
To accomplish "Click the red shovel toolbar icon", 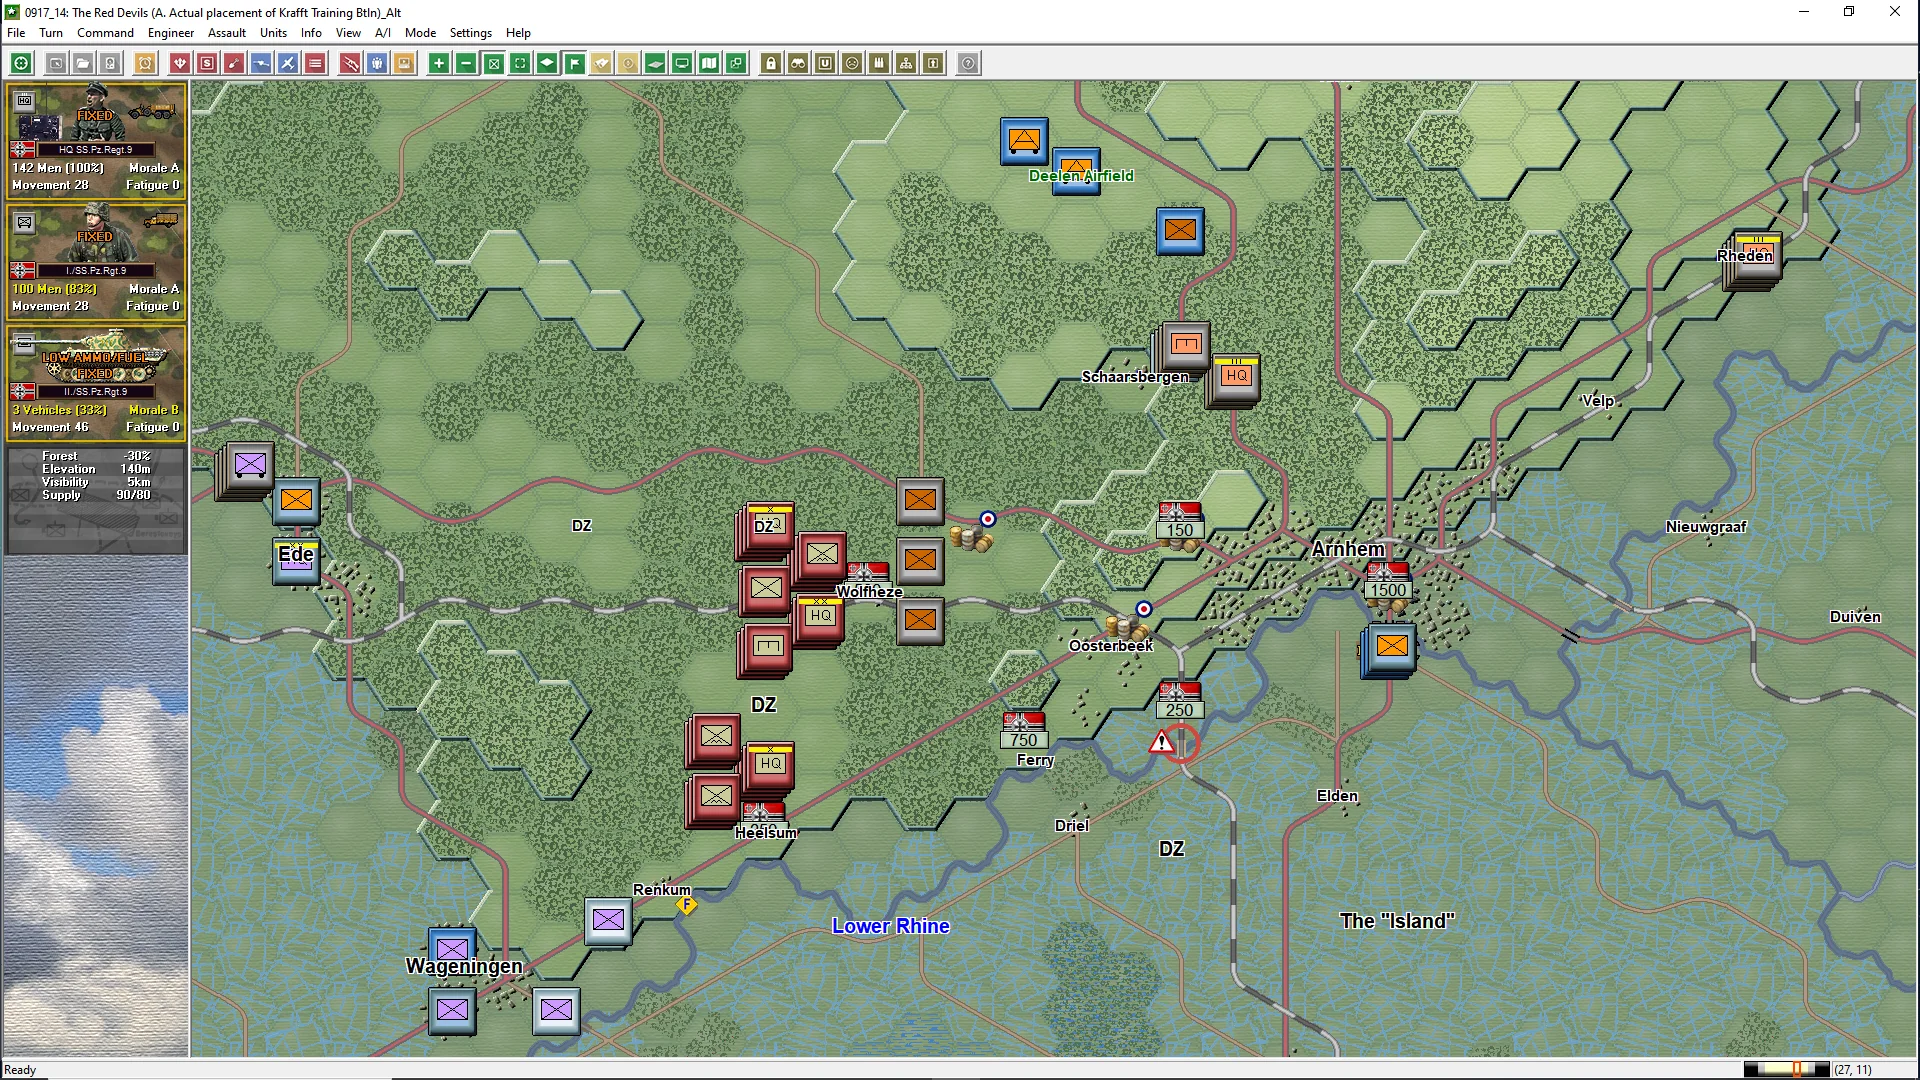I will pos(234,64).
